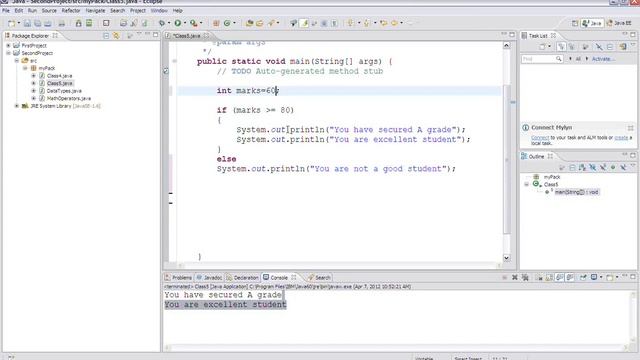Click the New Java Package icon
640x360 pixels.
click(216, 23)
